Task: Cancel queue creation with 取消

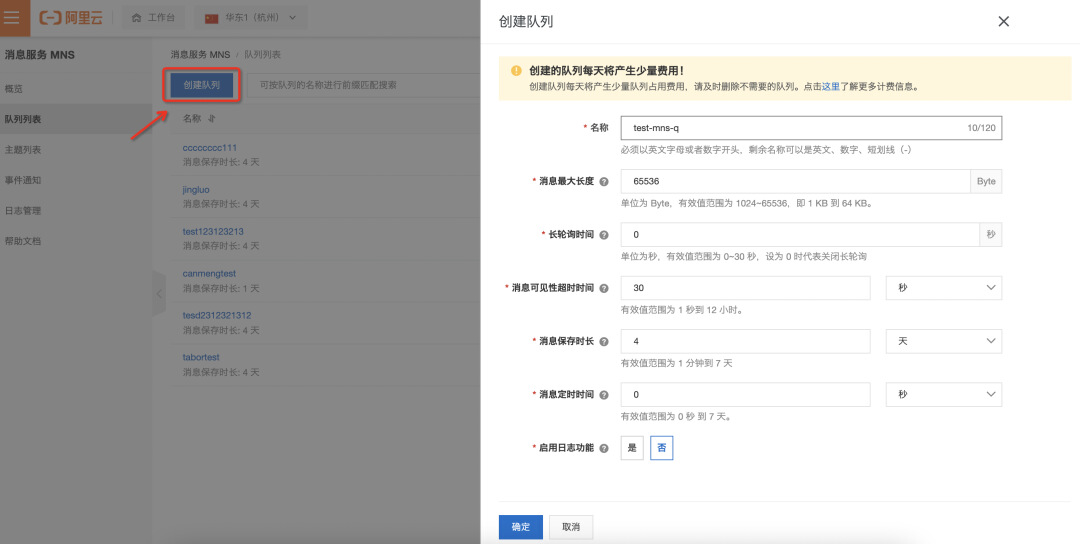Action: coord(571,527)
